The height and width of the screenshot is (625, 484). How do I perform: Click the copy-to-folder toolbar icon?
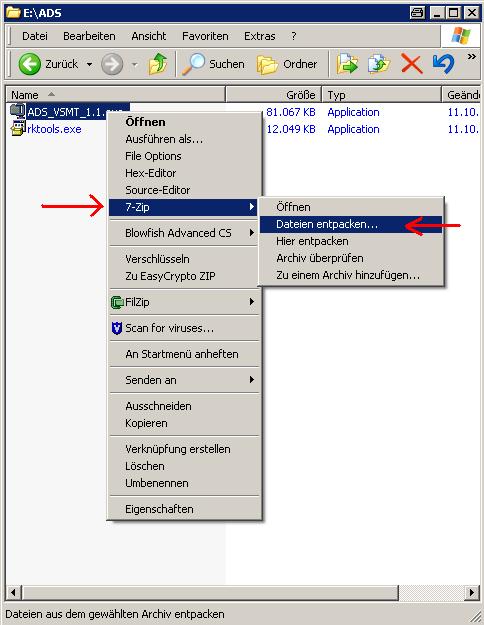click(x=379, y=64)
